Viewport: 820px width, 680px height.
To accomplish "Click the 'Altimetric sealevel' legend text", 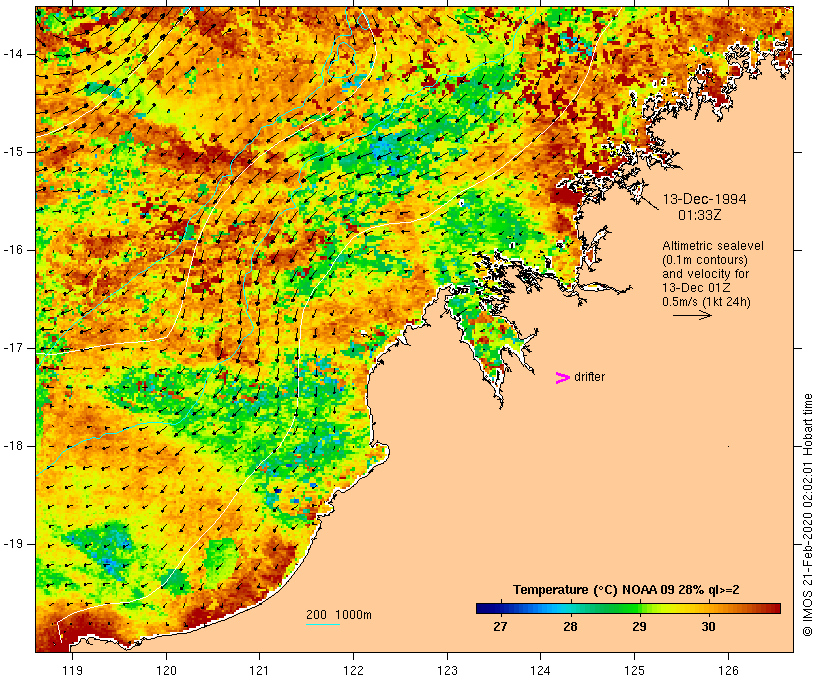I will coord(713,246).
